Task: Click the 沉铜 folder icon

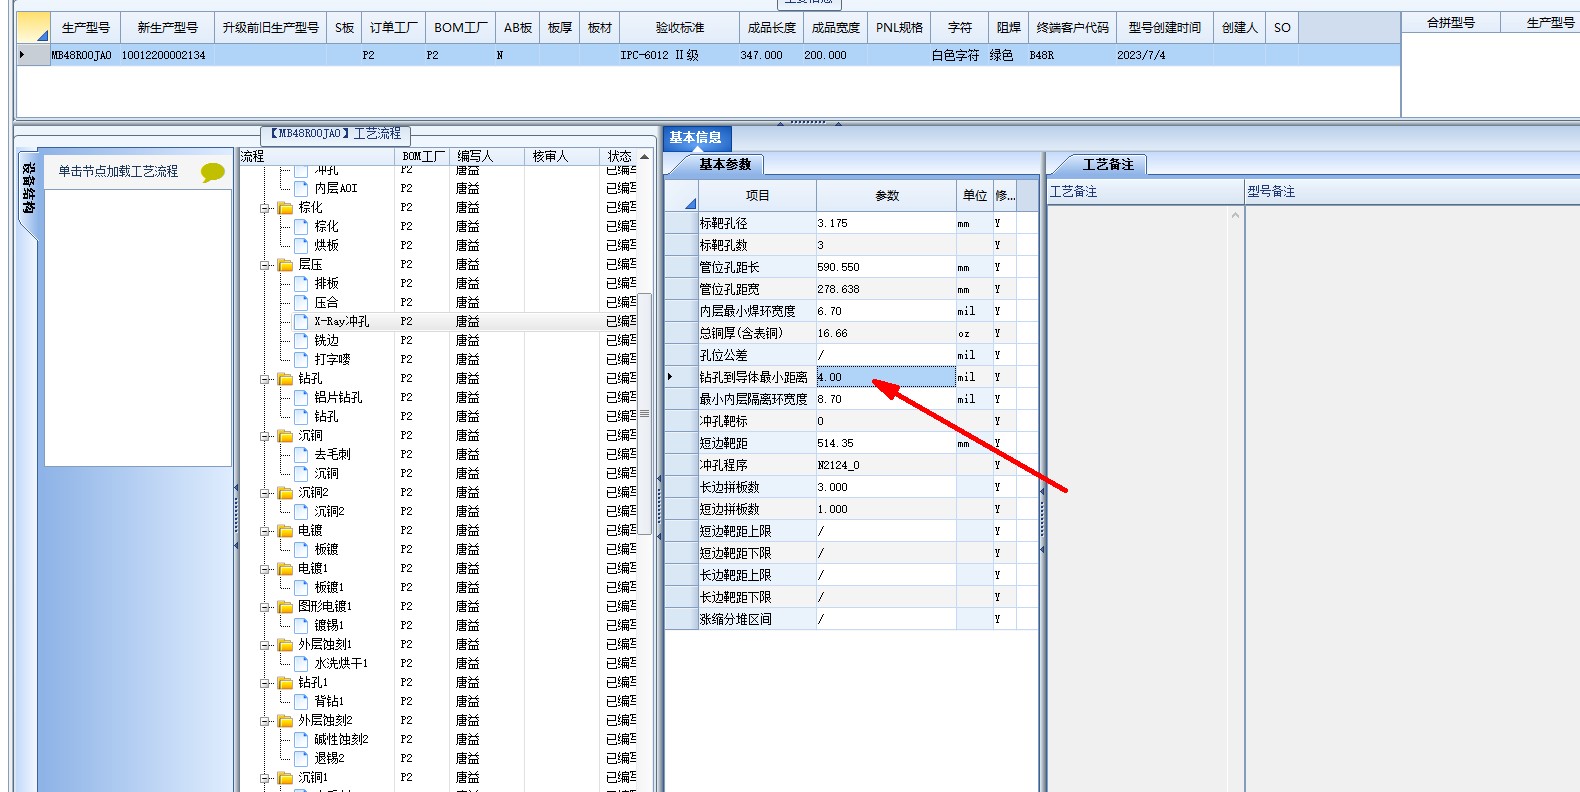Action: point(285,436)
